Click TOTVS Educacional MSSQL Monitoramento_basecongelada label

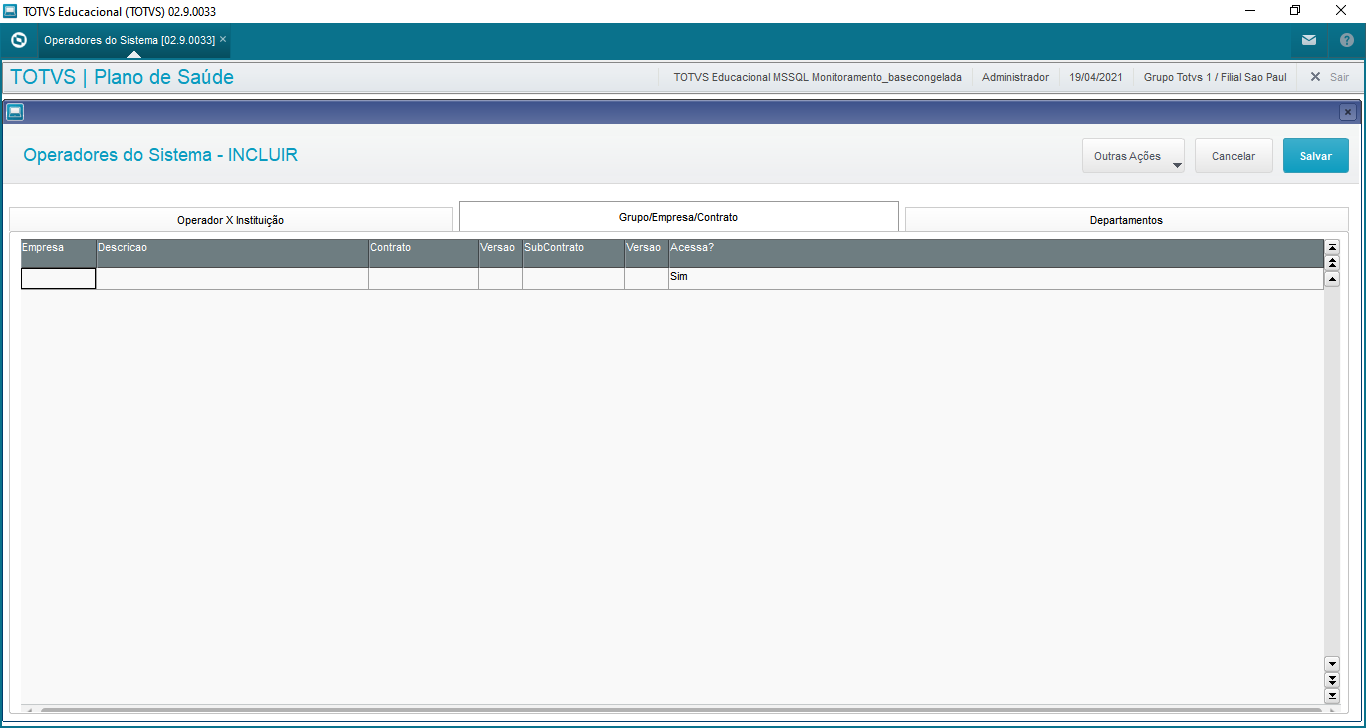pos(818,77)
